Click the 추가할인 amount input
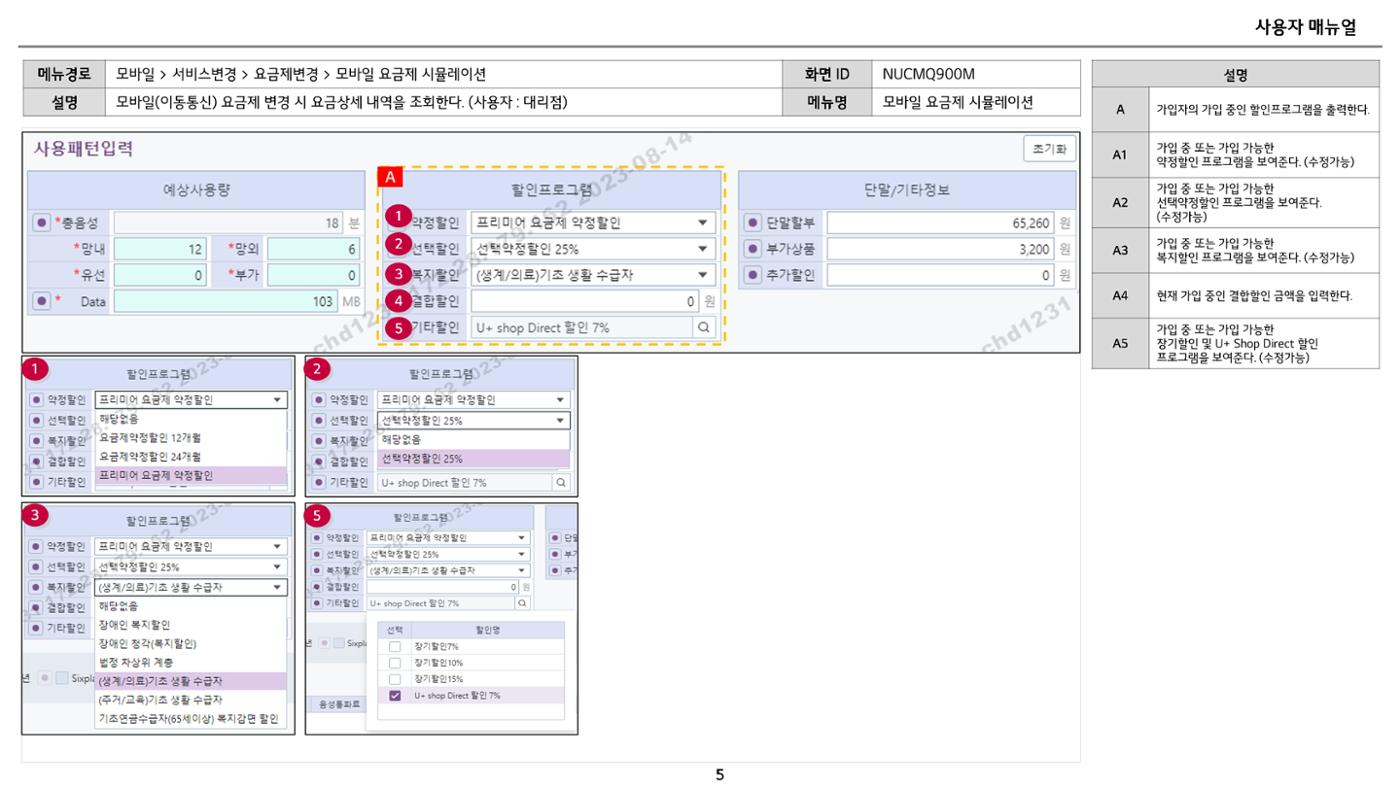The width and height of the screenshot is (1400, 788). 940,275
